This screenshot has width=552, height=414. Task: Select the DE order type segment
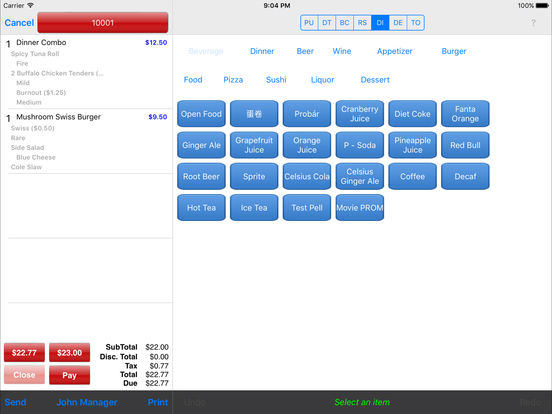pyautogui.click(x=398, y=23)
